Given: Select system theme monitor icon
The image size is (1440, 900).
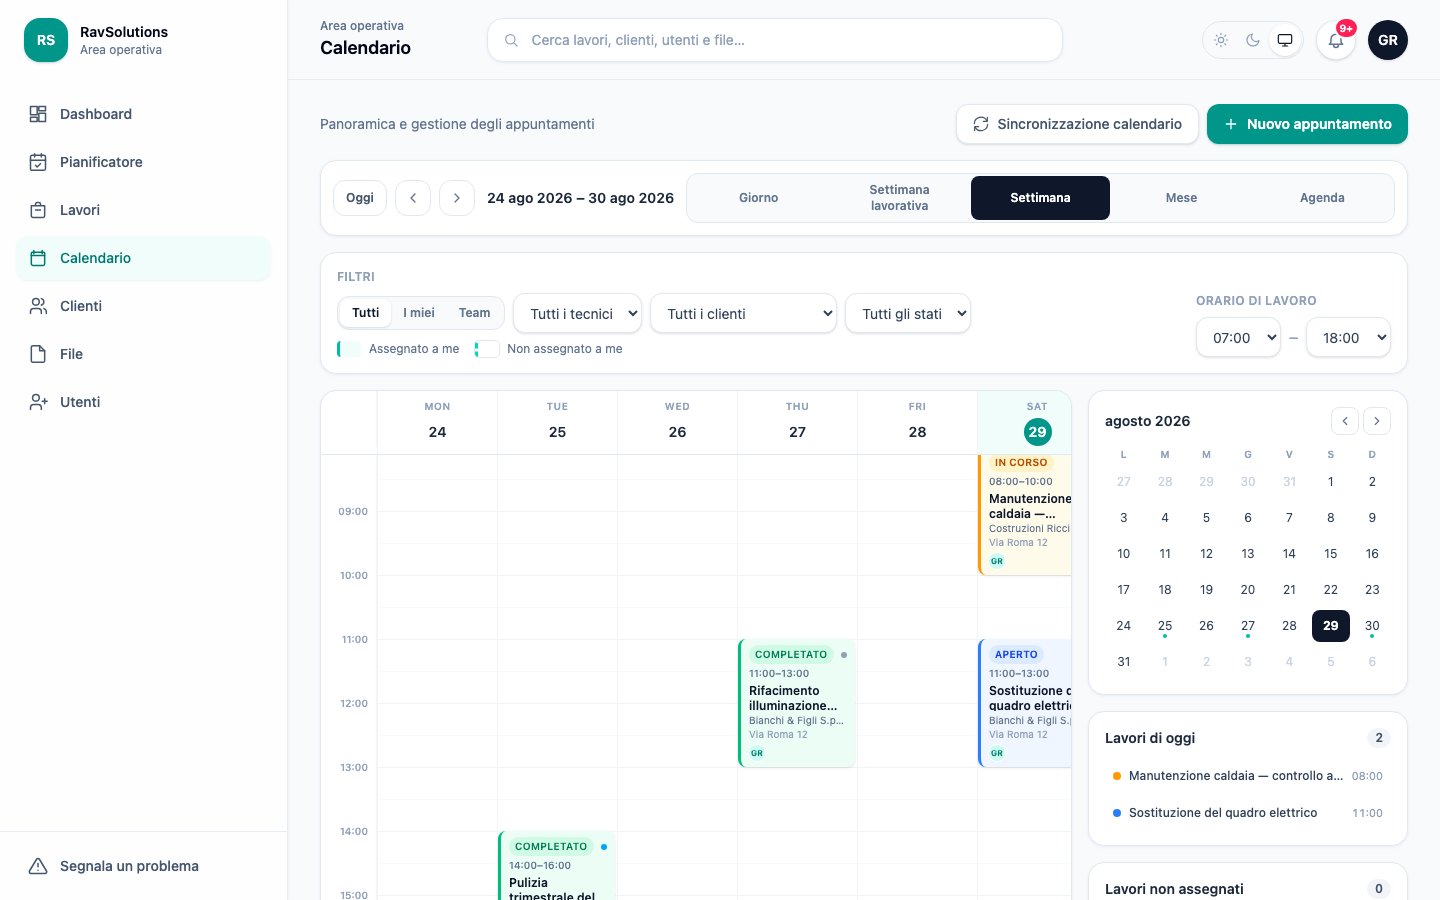Looking at the screenshot, I should [1285, 40].
